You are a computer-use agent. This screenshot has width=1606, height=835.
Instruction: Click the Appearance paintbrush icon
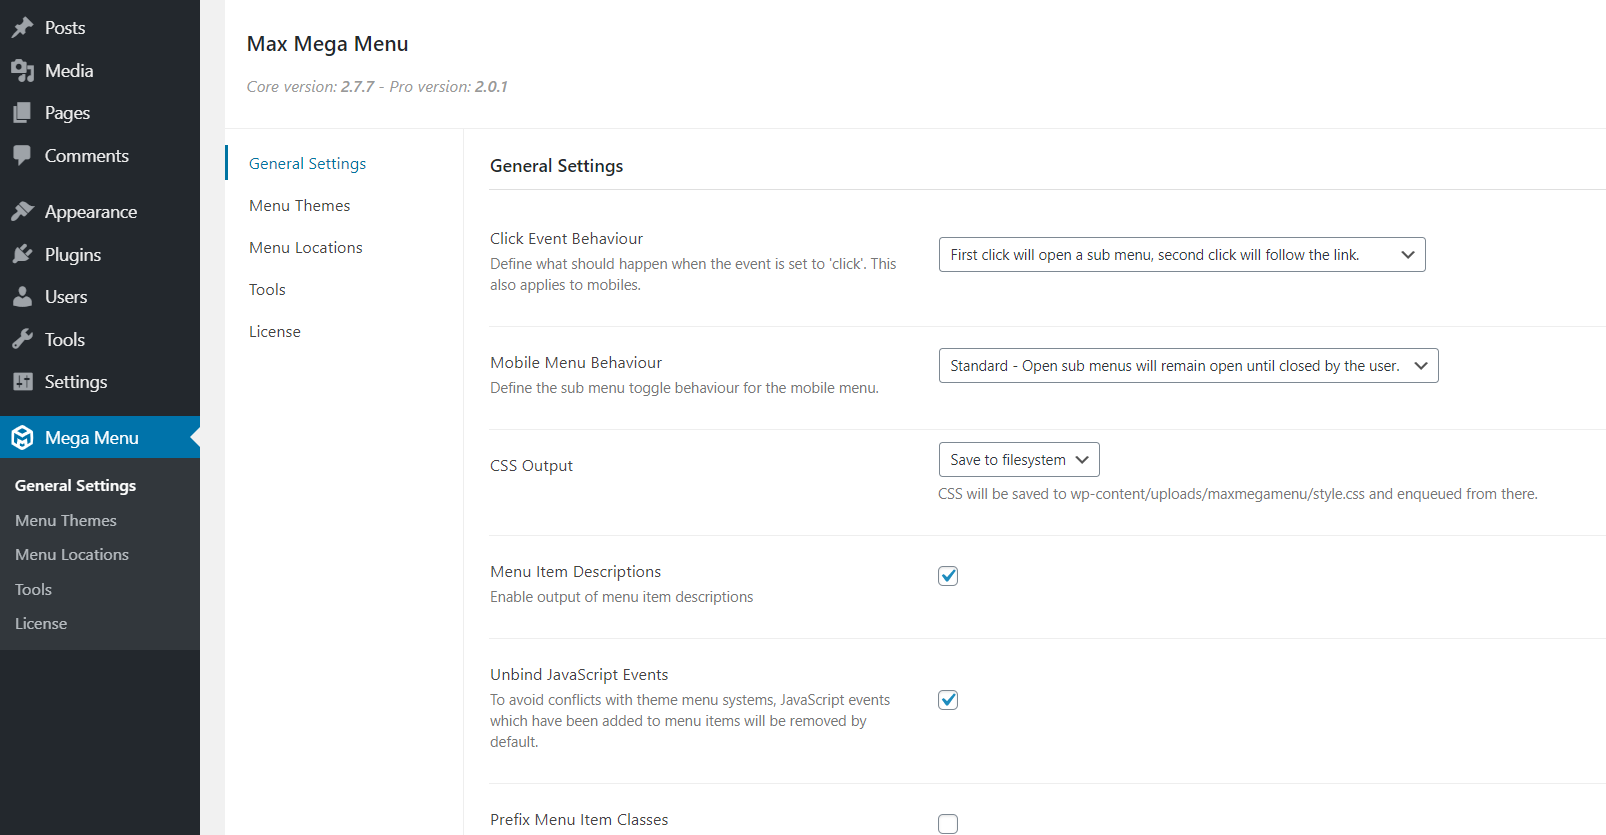pos(22,212)
